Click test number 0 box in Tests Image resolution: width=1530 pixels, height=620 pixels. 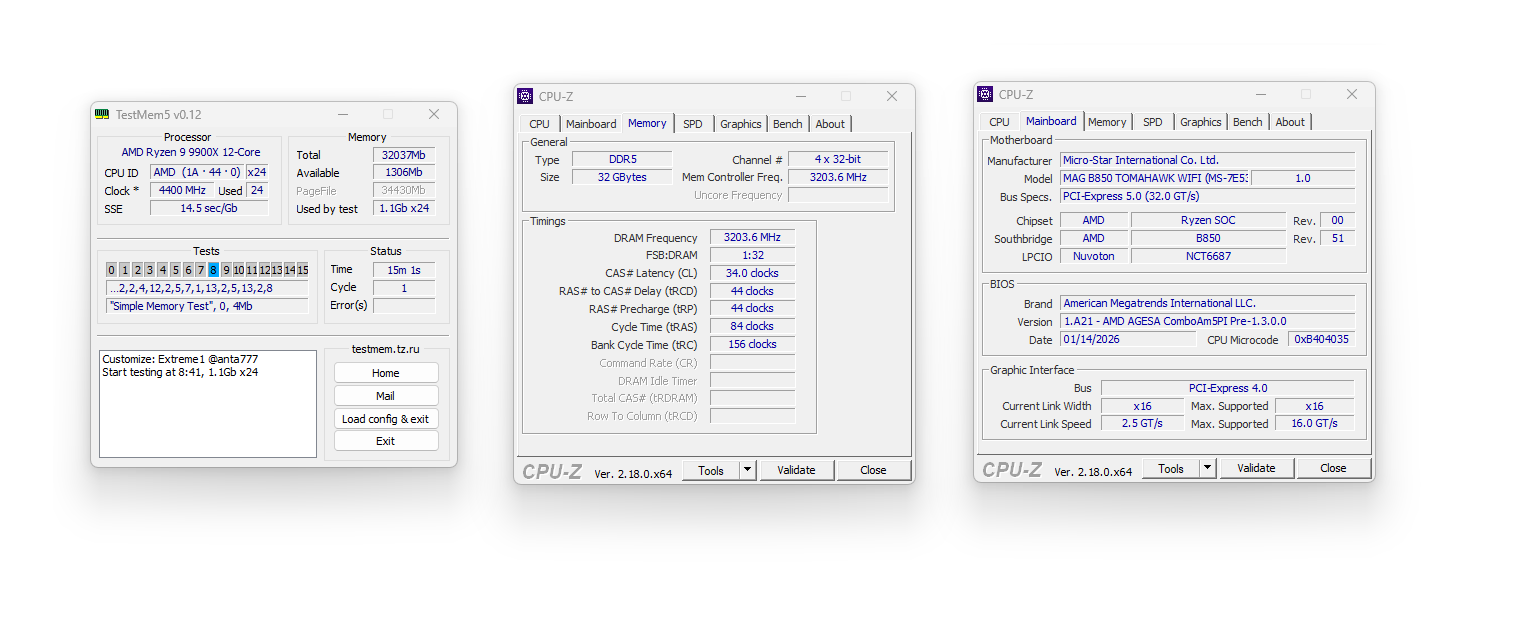point(112,270)
